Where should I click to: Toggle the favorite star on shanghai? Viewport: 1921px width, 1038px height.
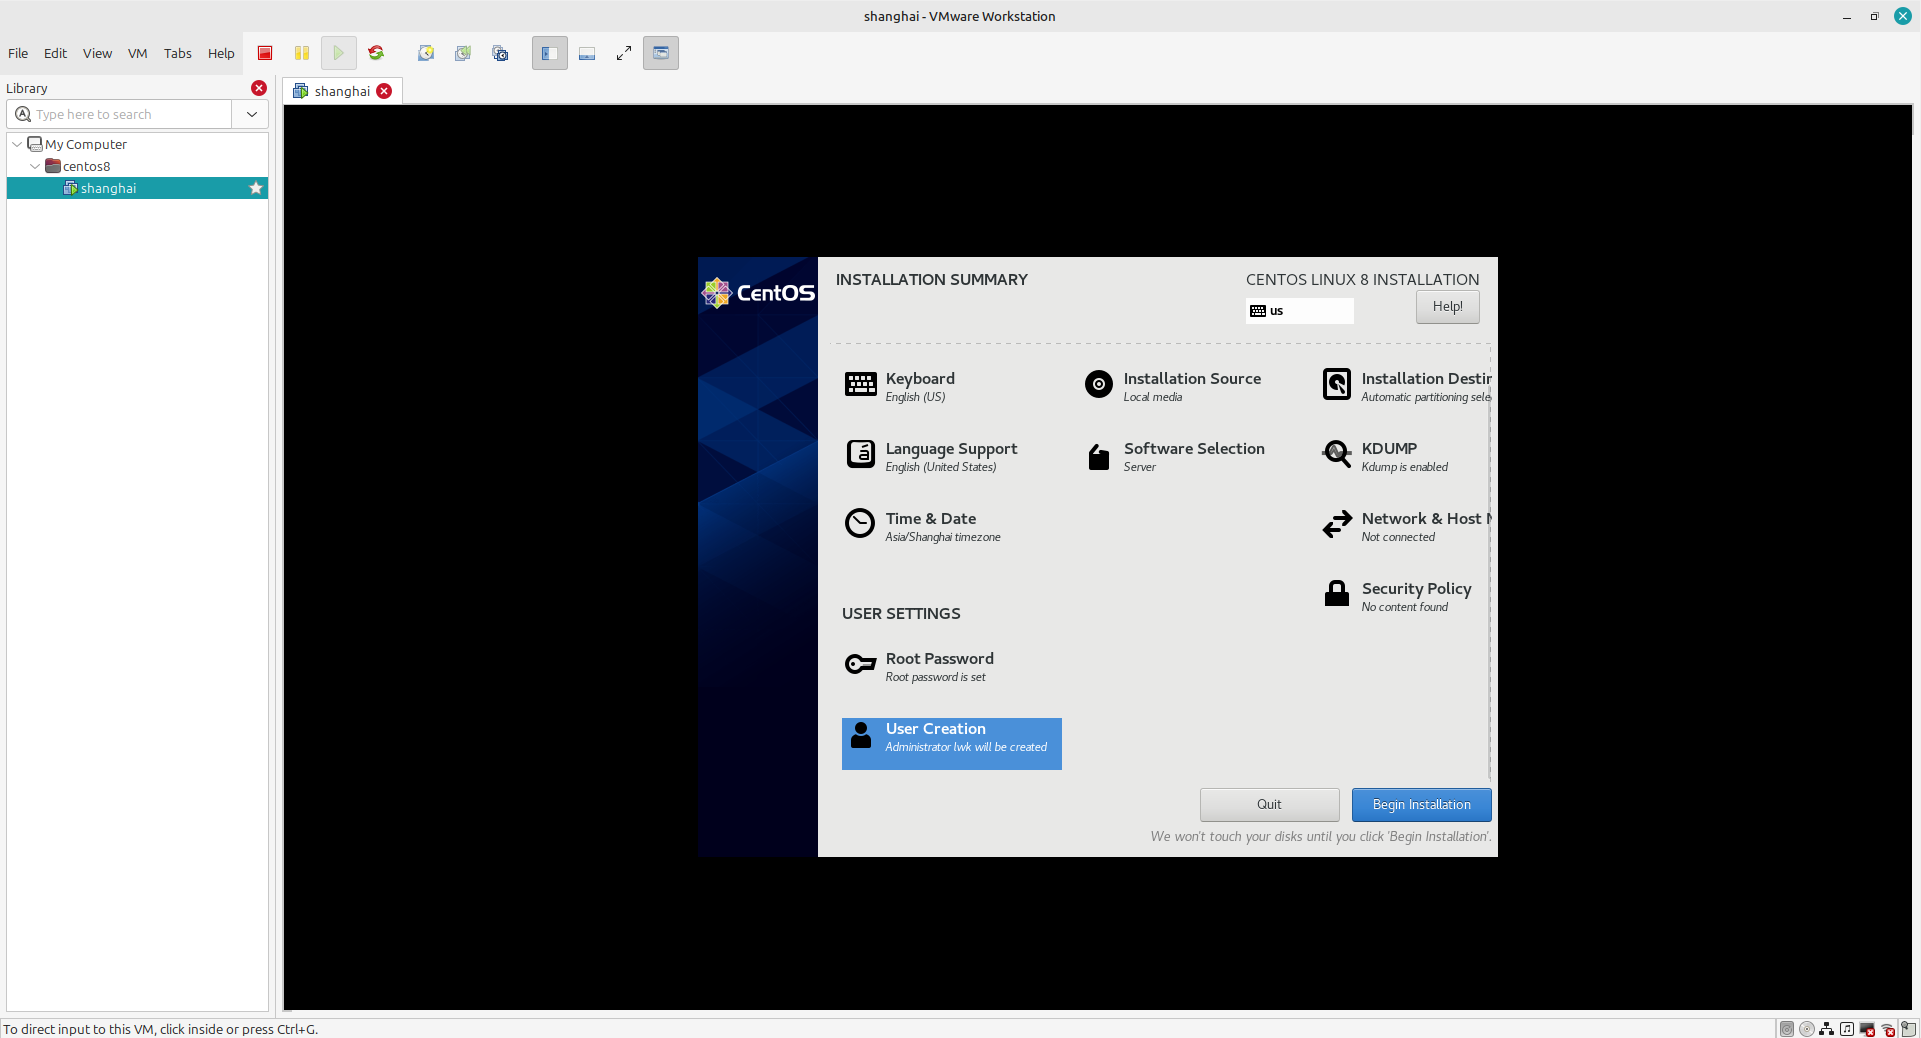click(256, 188)
